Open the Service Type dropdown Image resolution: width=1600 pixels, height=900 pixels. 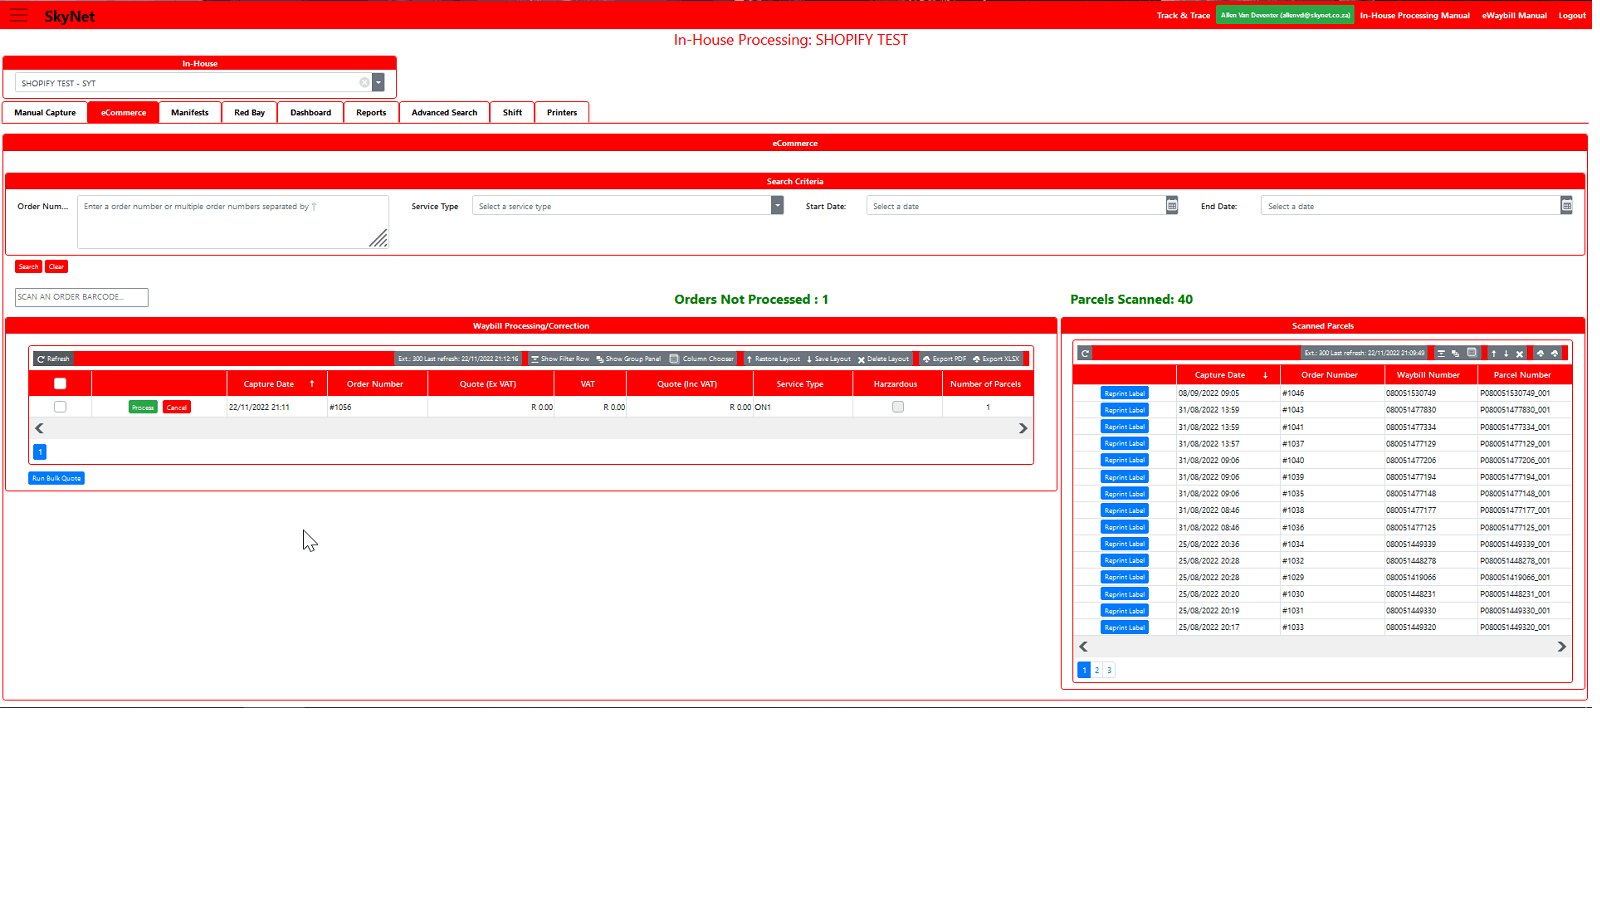tap(777, 204)
